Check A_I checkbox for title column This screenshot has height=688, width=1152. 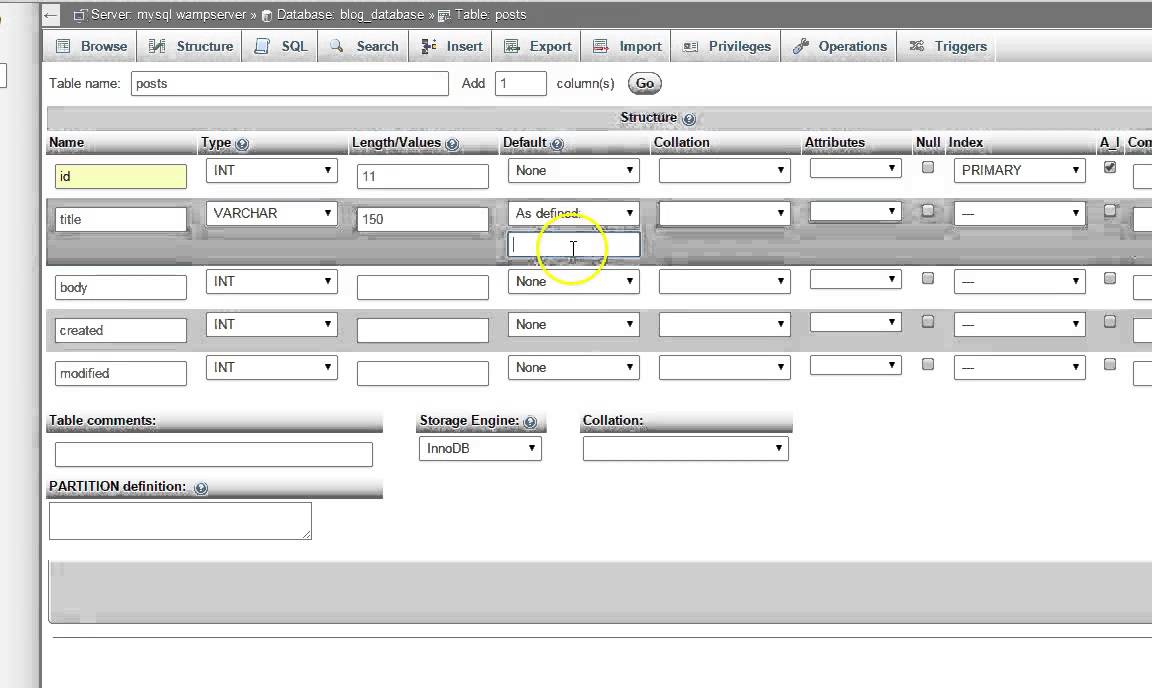click(x=1110, y=210)
